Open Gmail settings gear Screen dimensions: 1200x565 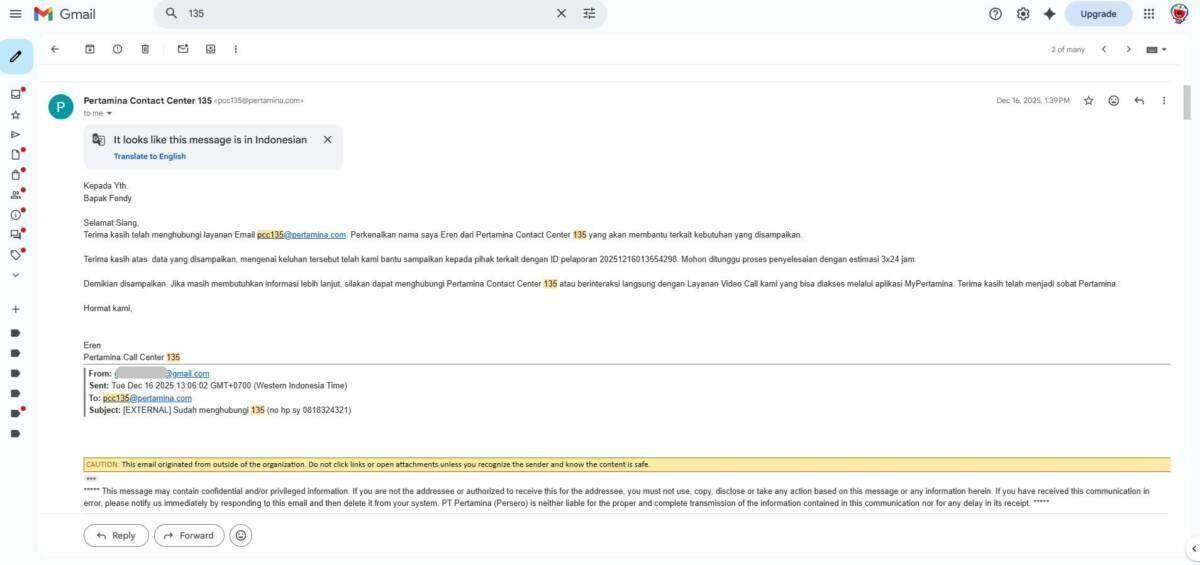pyautogui.click(x=1023, y=14)
